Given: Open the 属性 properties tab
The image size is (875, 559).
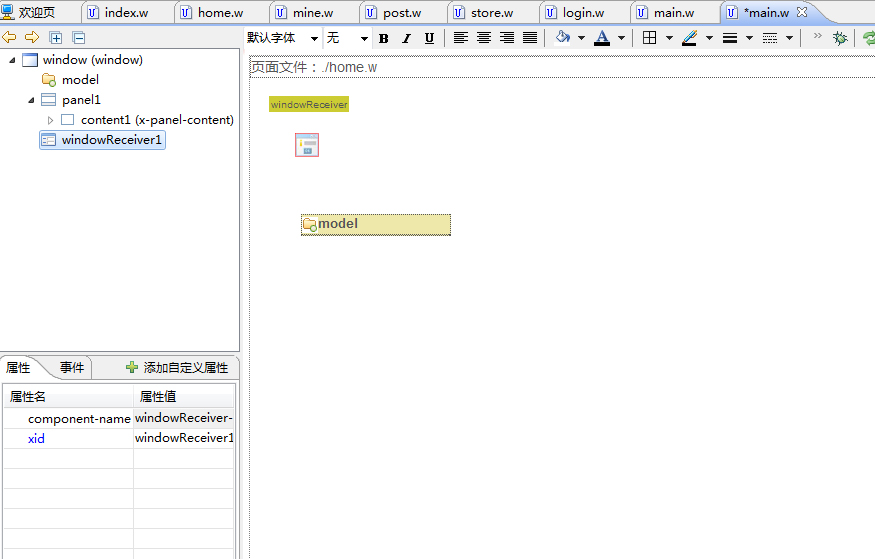Looking at the screenshot, I should pos(18,368).
